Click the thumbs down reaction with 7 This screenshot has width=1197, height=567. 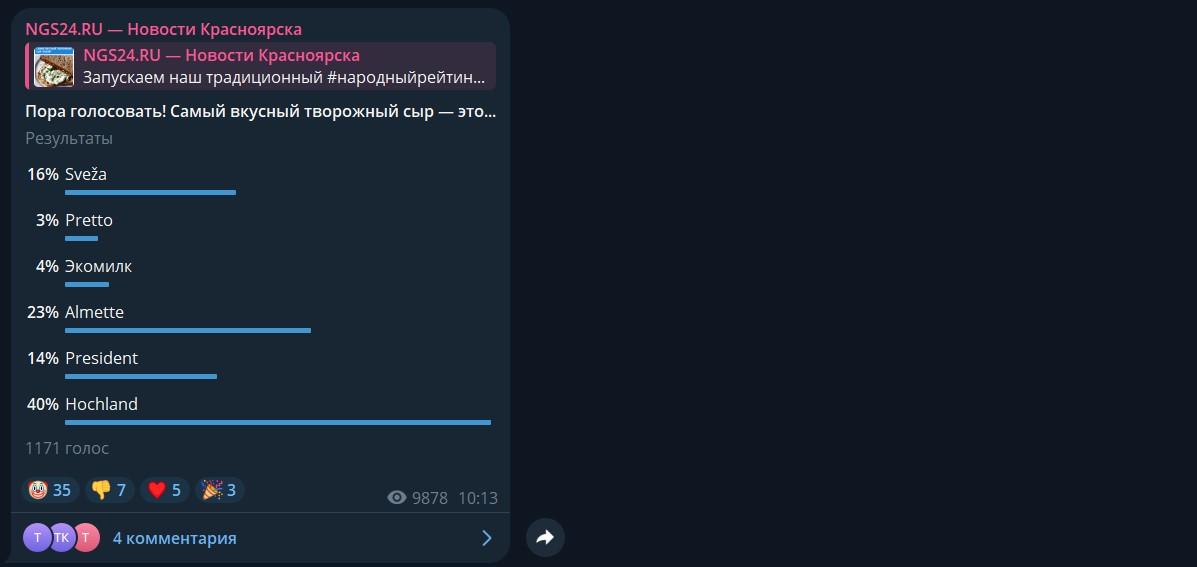click(x=109, y=490)
